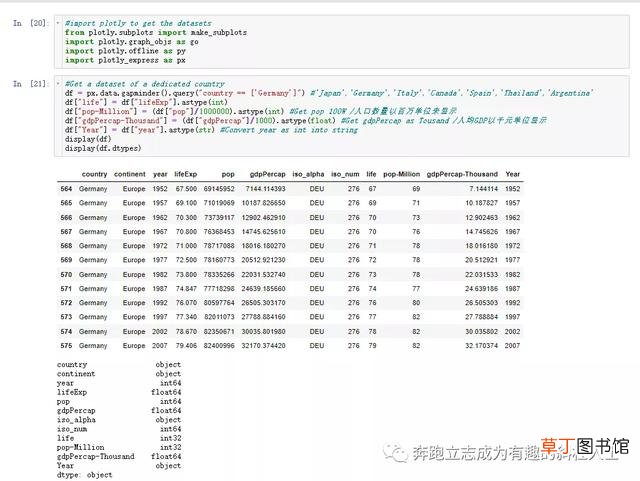The image size is (640, 481).
Task: Click the gdpPercap value 18016.180270
Action: click(x=264, y=246)
